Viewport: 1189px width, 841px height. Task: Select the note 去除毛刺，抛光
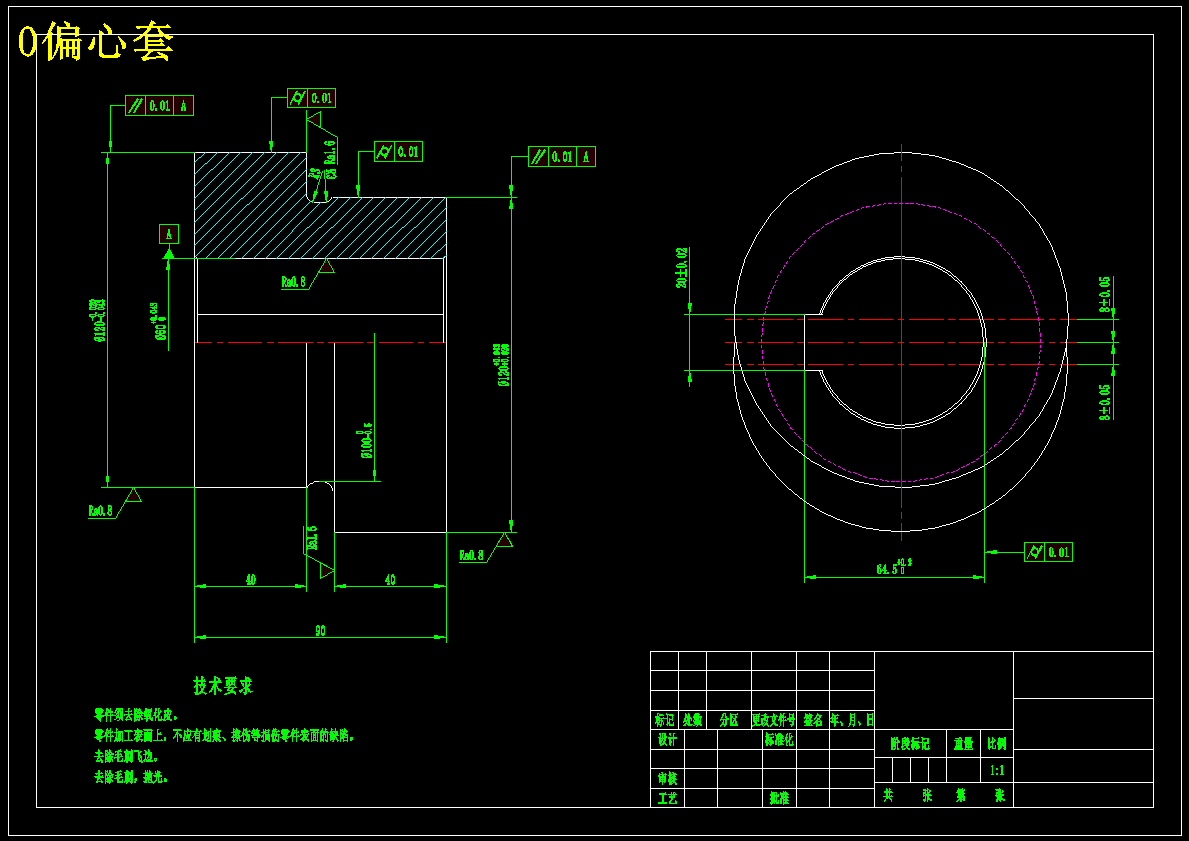coord(130,777)
